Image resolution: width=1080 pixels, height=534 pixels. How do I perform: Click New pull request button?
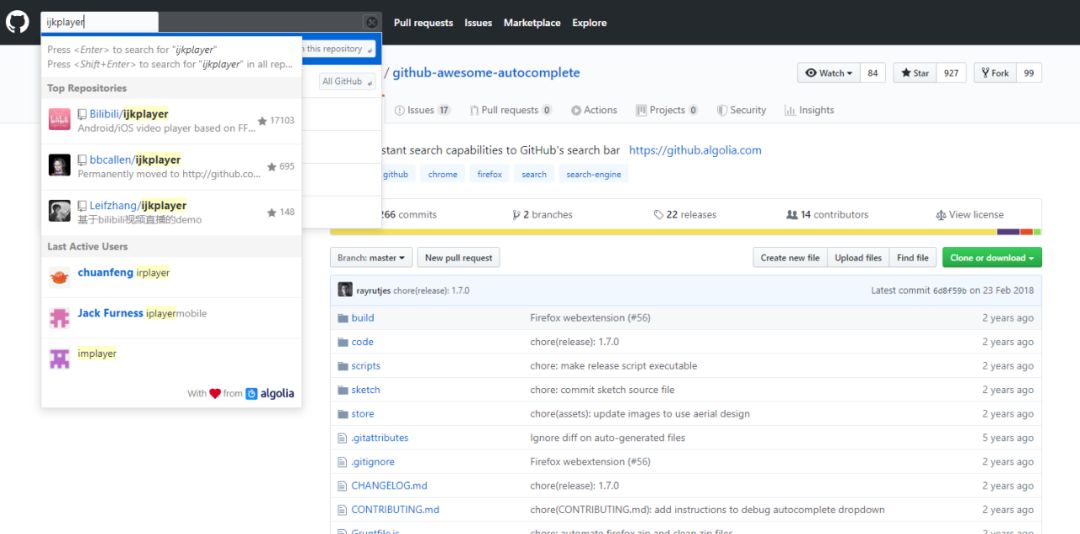[x=459, y=258]
